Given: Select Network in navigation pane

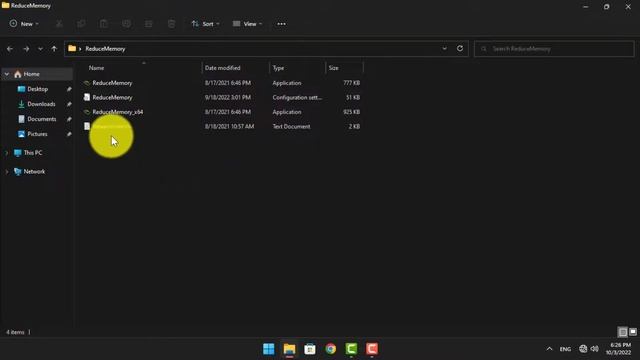Looking at the screenshot, I should (x=34, y=172).
